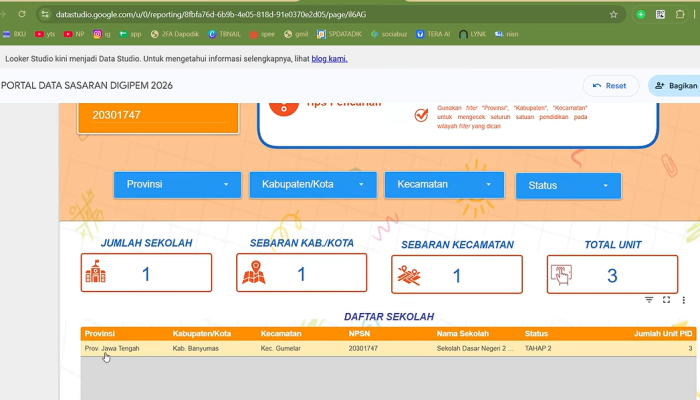Click the NPSN search field showing 20301747

158,115
